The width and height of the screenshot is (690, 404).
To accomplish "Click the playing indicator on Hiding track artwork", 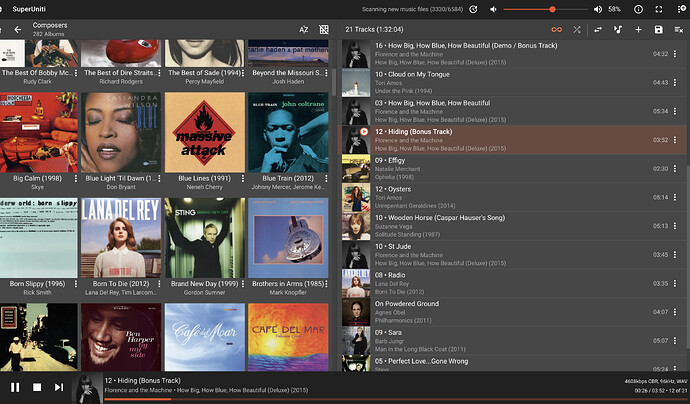I will pyautogui.click(x=364, y=132).
